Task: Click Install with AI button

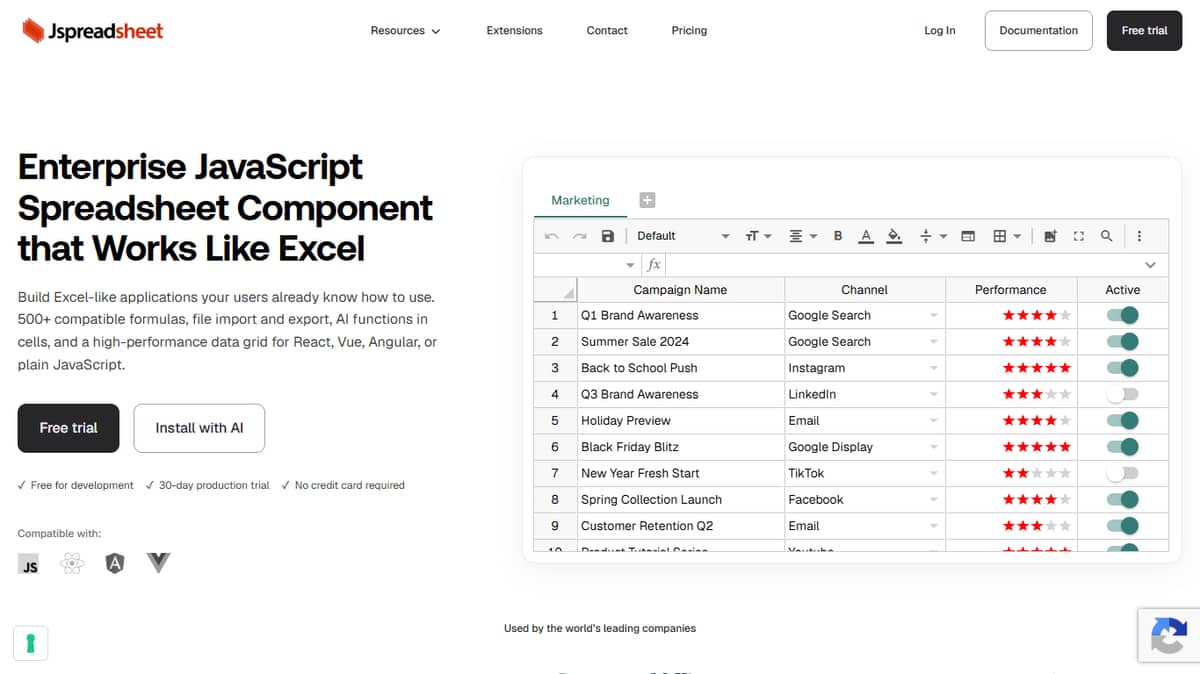Action: (x=199, y=428)
